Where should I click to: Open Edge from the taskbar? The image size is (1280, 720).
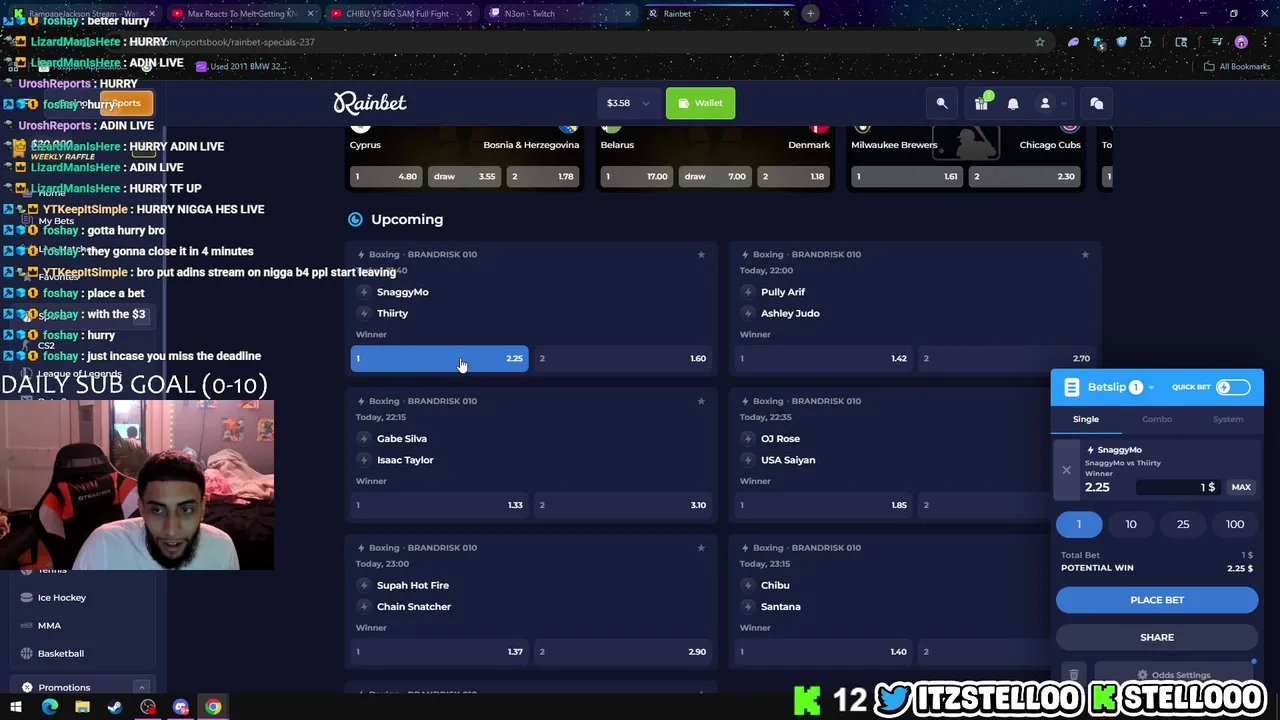[x=49, y=707]
